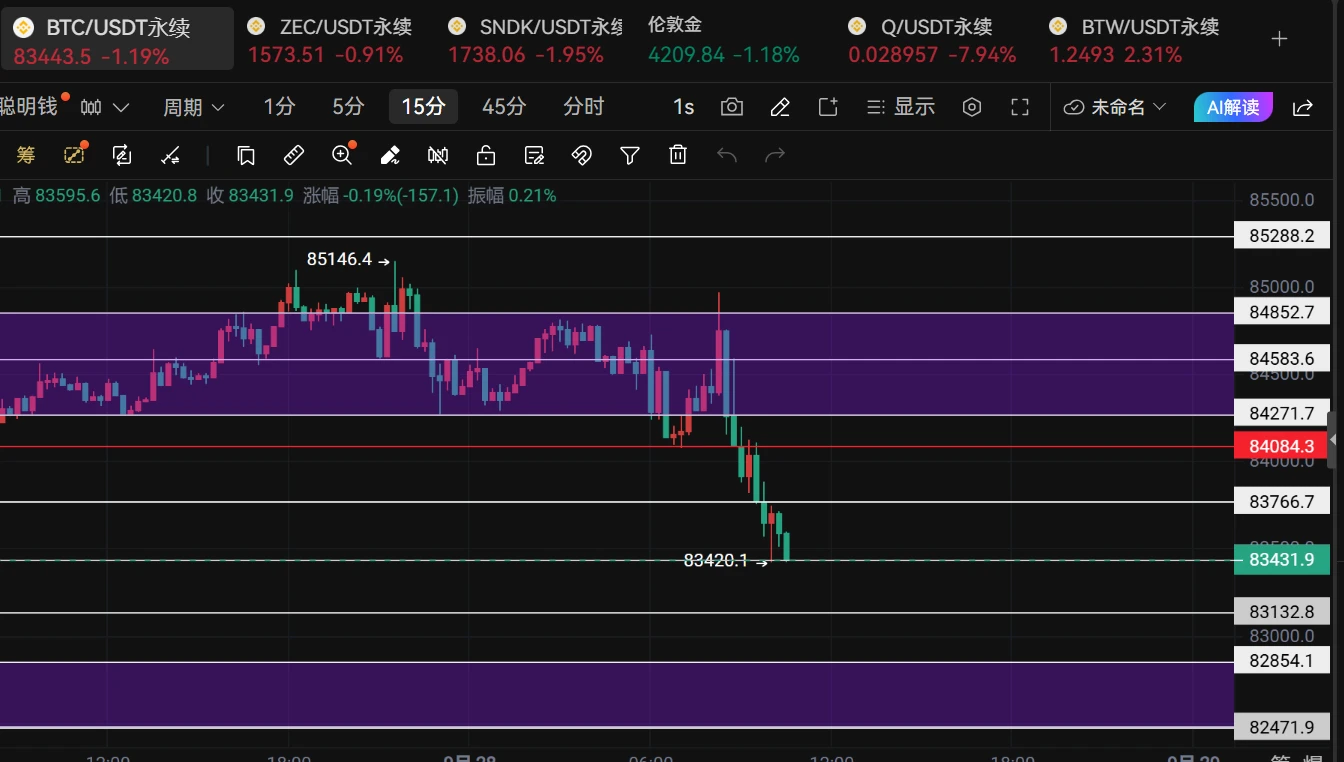Click the 筹 chip distribution icon
Image resolution: width=1344 pixels, height=762 pixels.
pos(26,155)
